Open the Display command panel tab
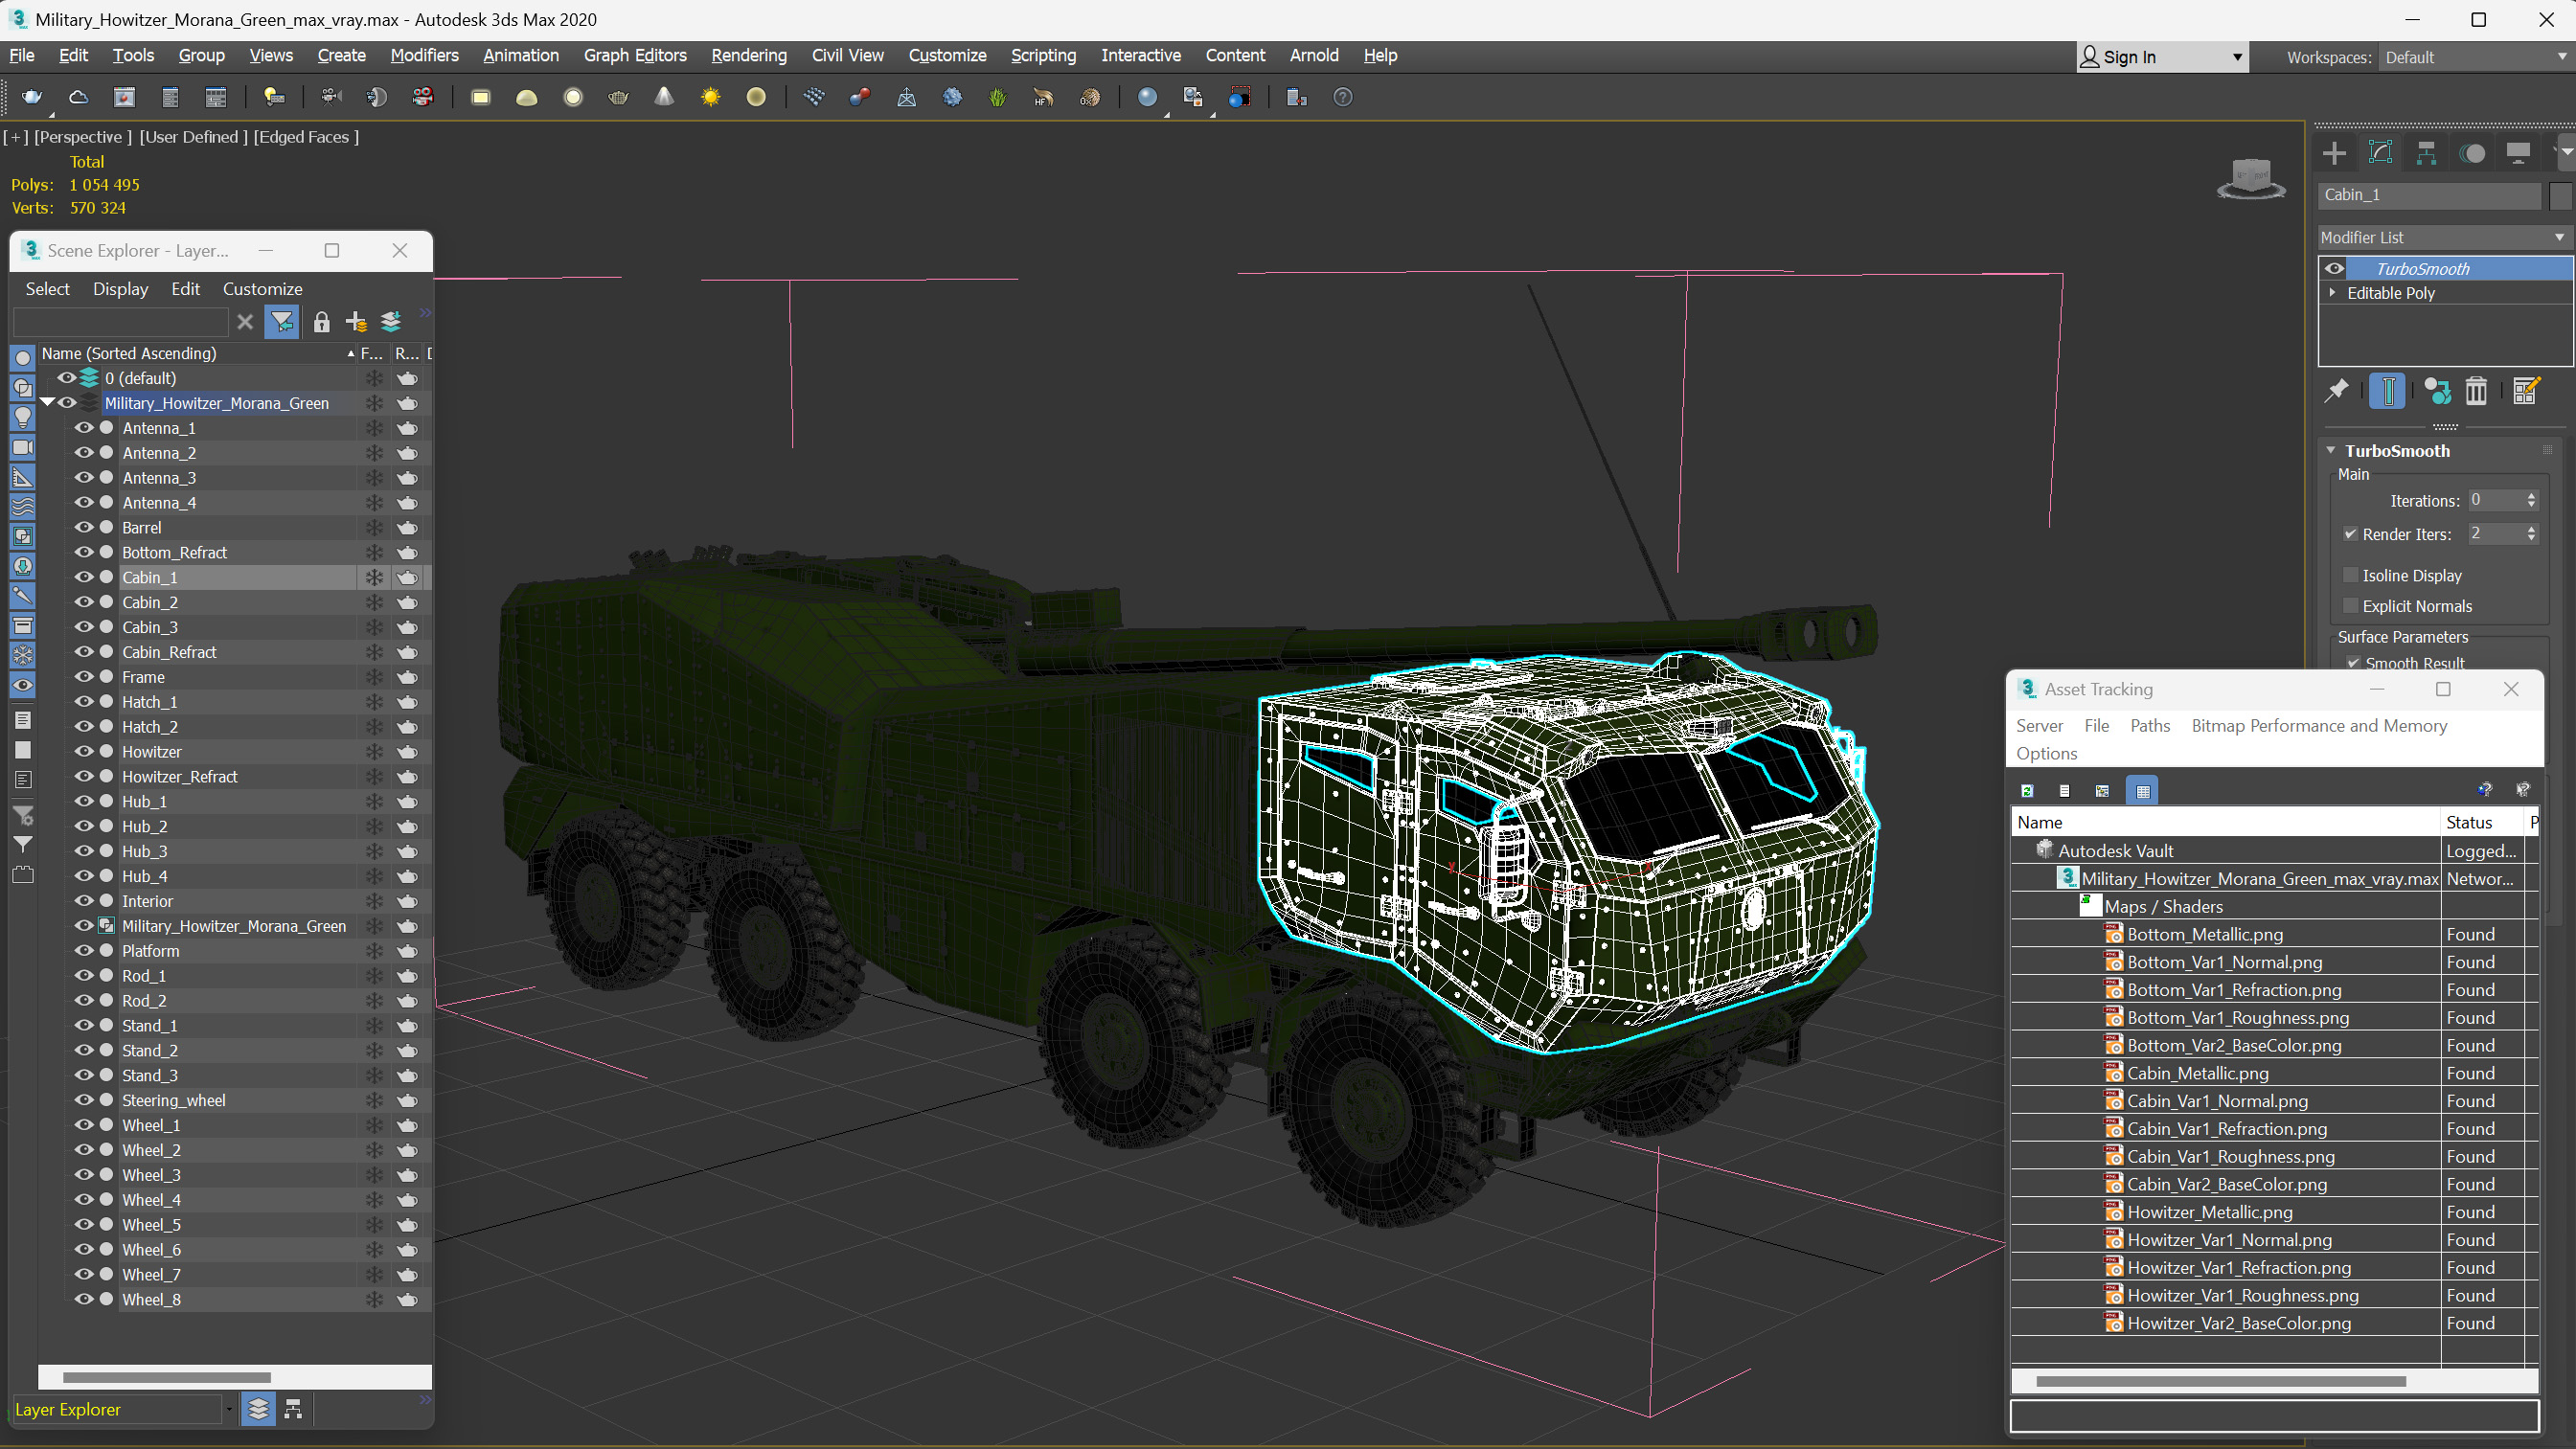This screenshot has width=2576, height=1449. click(2518, 153)
